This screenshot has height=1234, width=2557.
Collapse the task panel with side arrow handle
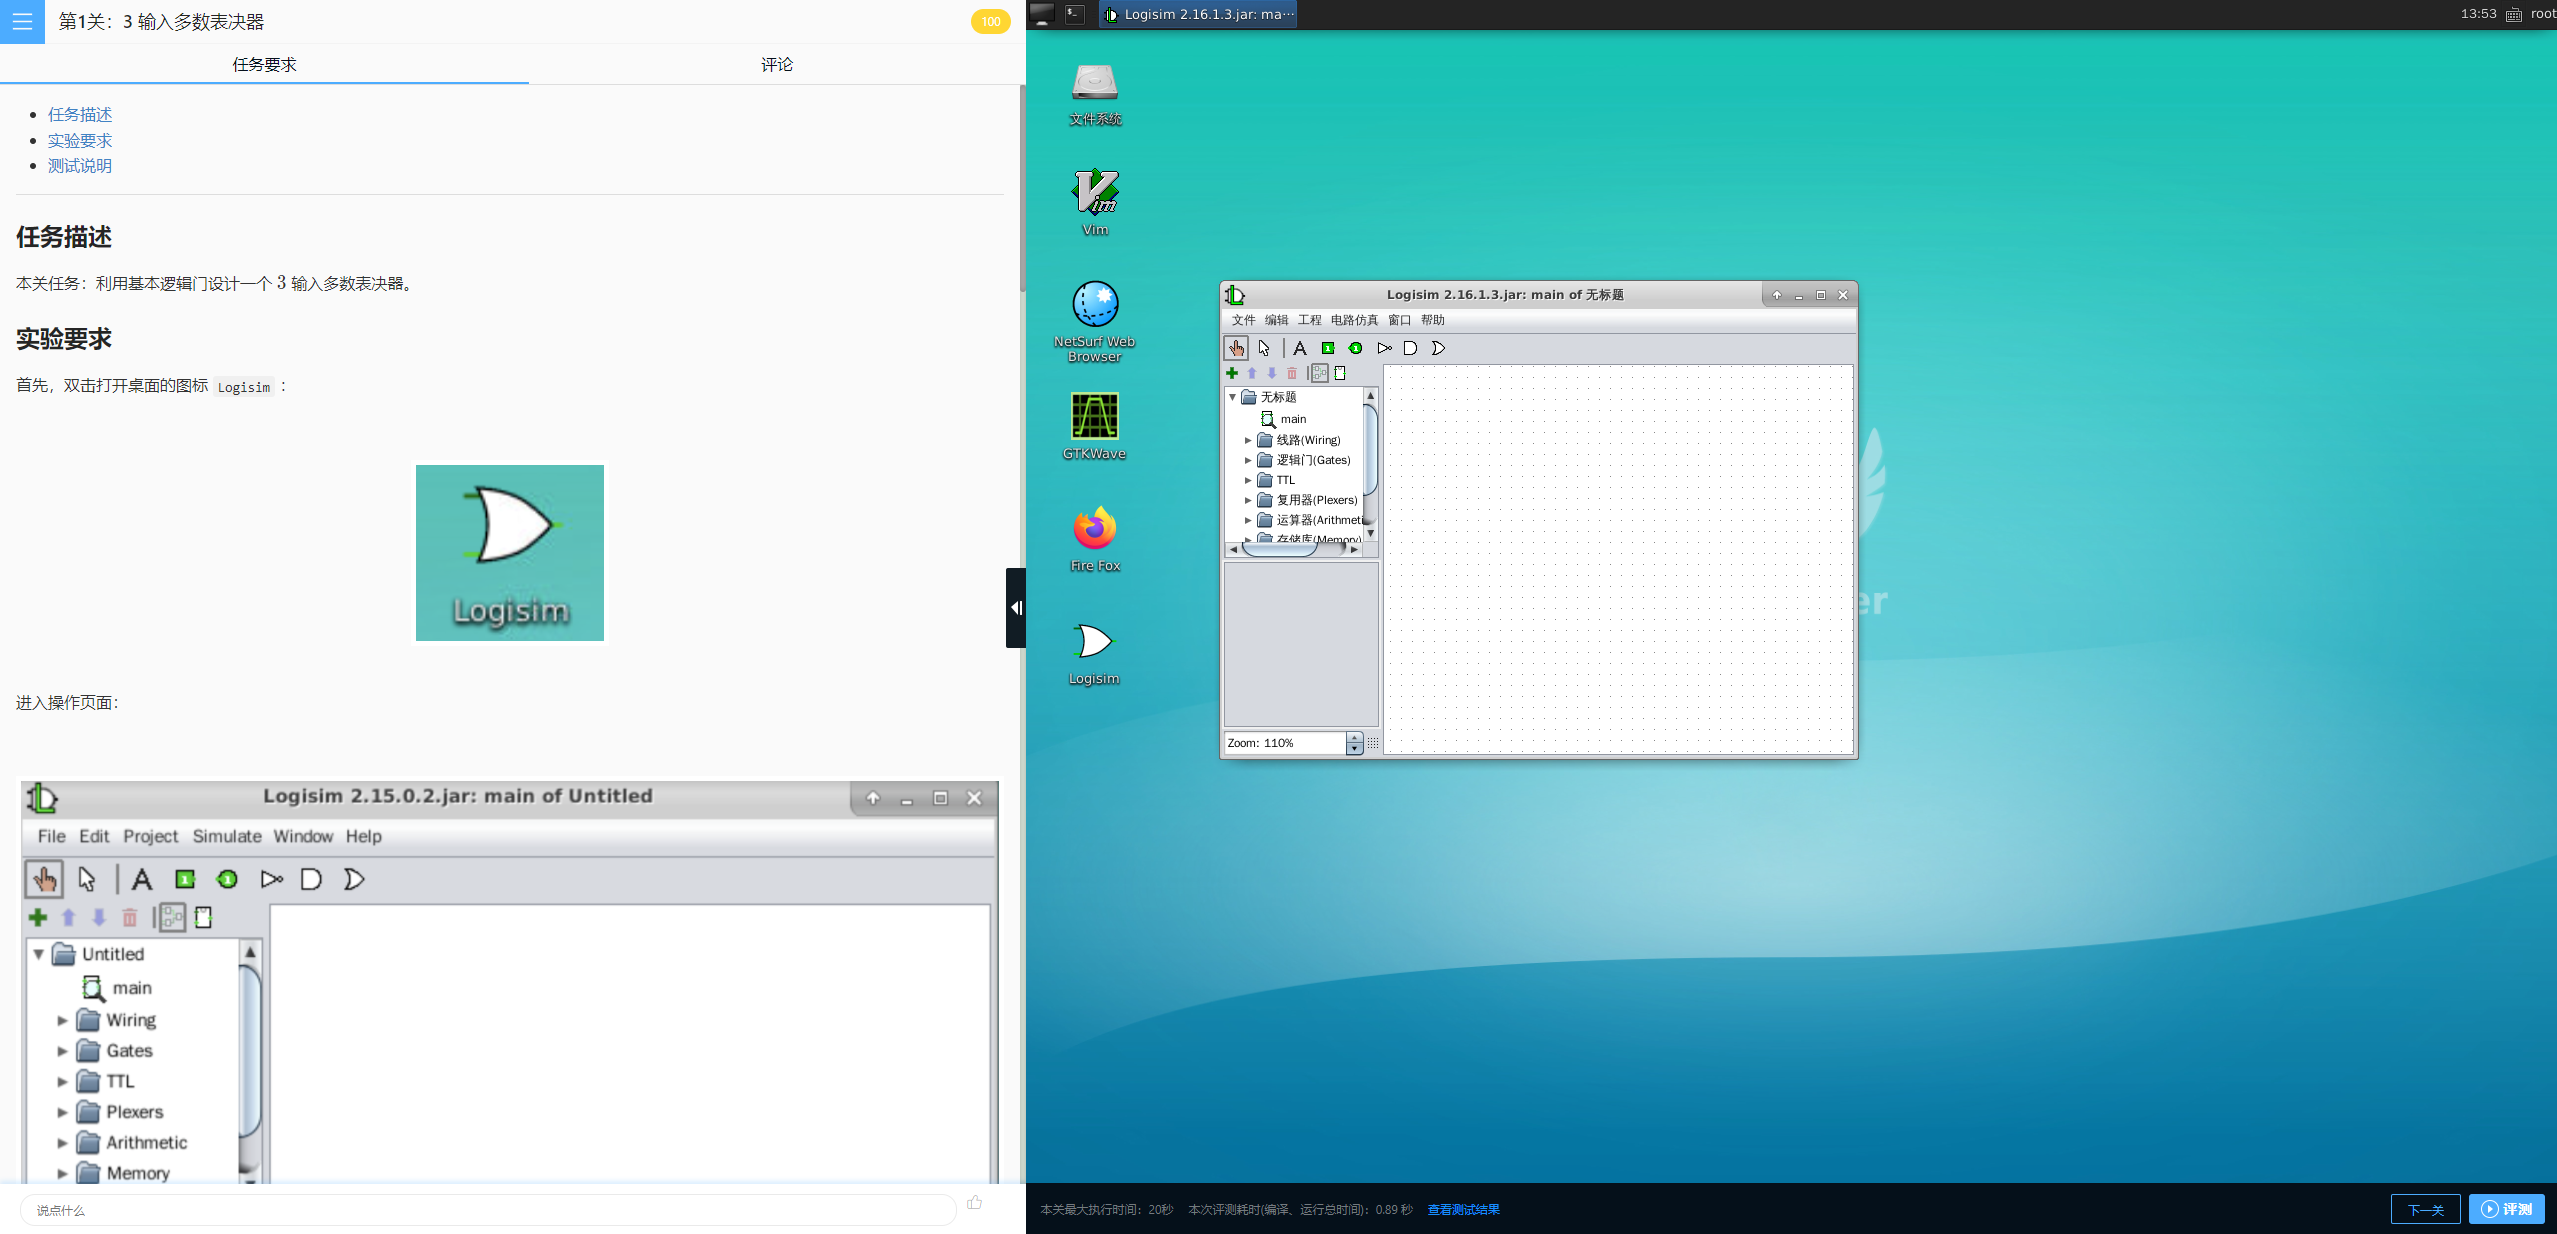coord(1016,608)
